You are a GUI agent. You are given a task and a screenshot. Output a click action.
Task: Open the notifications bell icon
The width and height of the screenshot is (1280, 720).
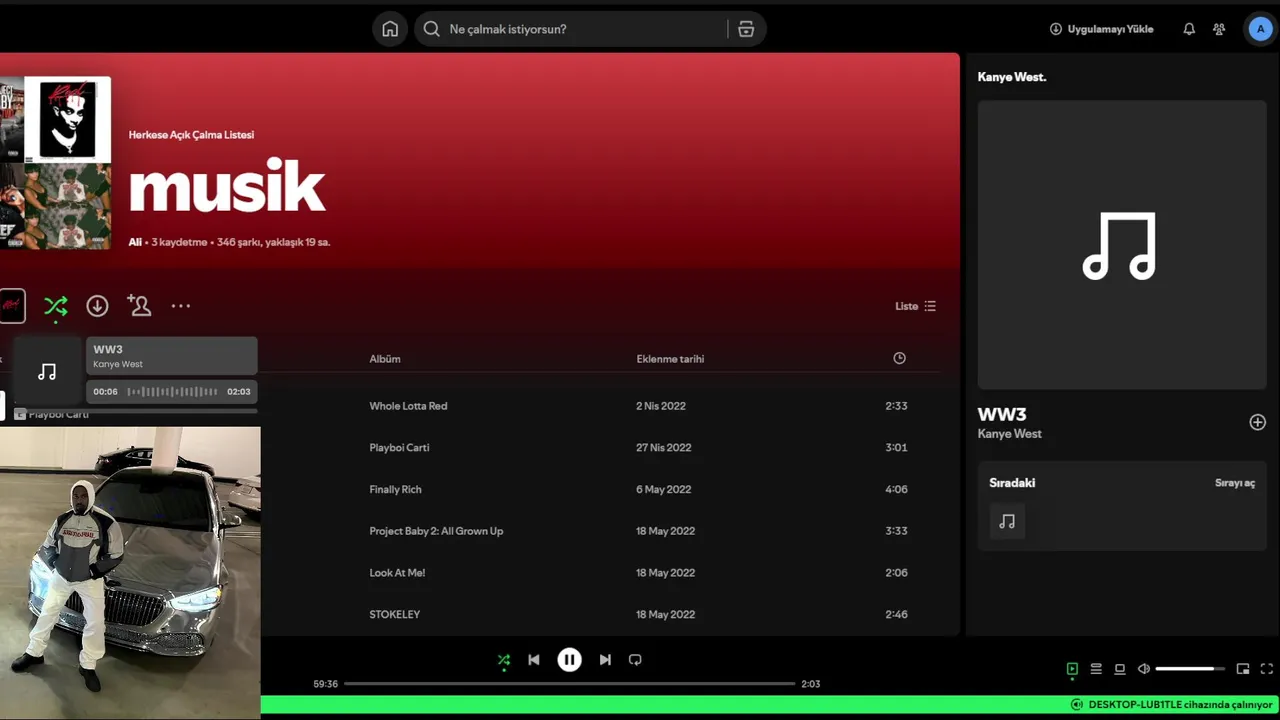[1189, 29]
